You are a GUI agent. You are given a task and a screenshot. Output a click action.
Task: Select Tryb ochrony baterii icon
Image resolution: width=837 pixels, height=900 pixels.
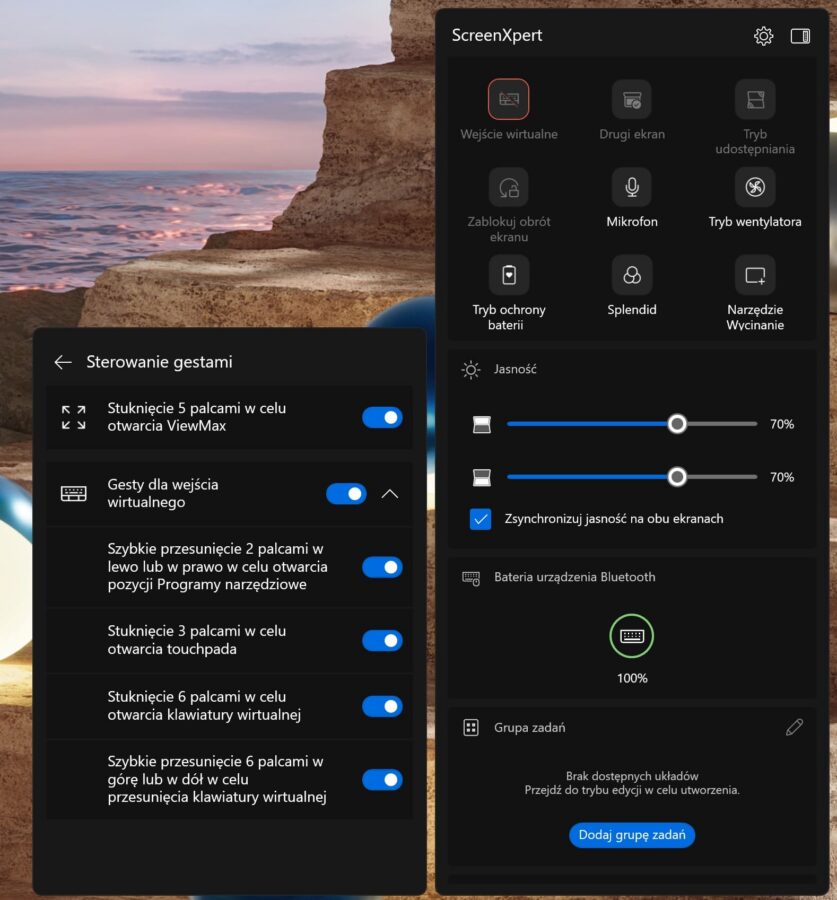[508, 275]
